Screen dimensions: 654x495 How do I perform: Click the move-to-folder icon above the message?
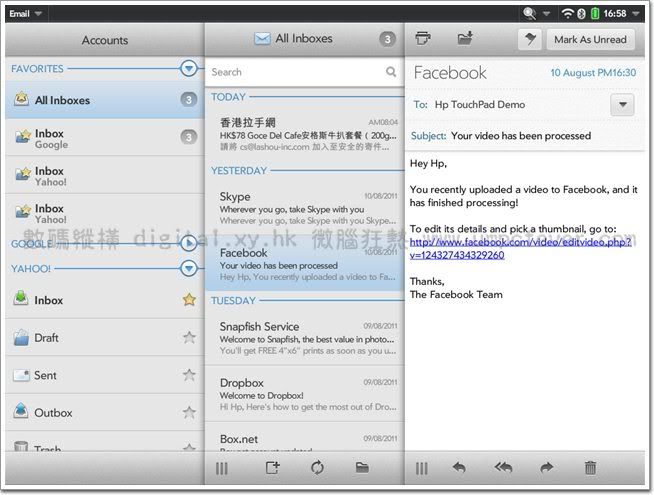[464, 39]
